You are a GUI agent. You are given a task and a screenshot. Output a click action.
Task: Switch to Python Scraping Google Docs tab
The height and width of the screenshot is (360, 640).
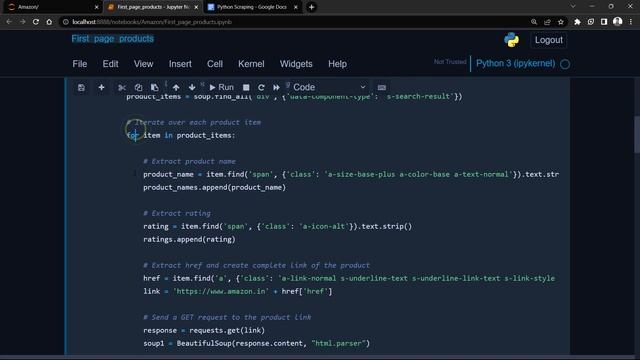tap(251, 7)
